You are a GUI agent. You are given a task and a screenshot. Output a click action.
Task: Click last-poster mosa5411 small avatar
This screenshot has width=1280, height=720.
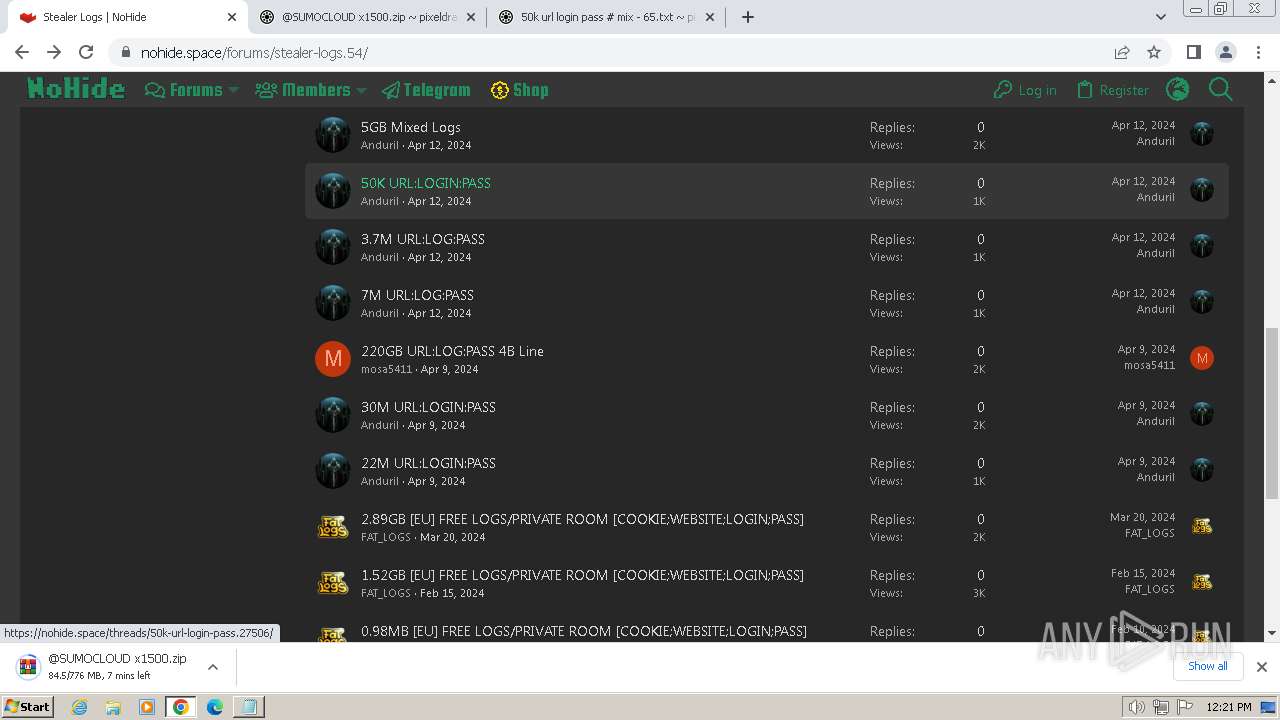click(x=1202, y=358)
